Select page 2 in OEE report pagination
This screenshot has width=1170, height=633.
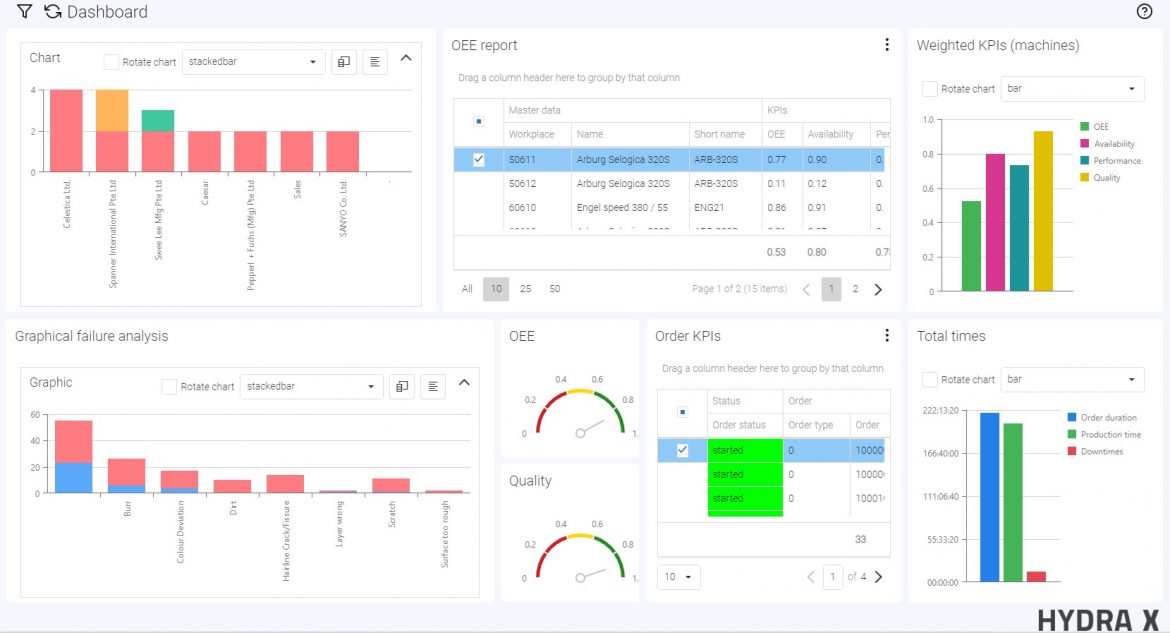coord(858,289)
